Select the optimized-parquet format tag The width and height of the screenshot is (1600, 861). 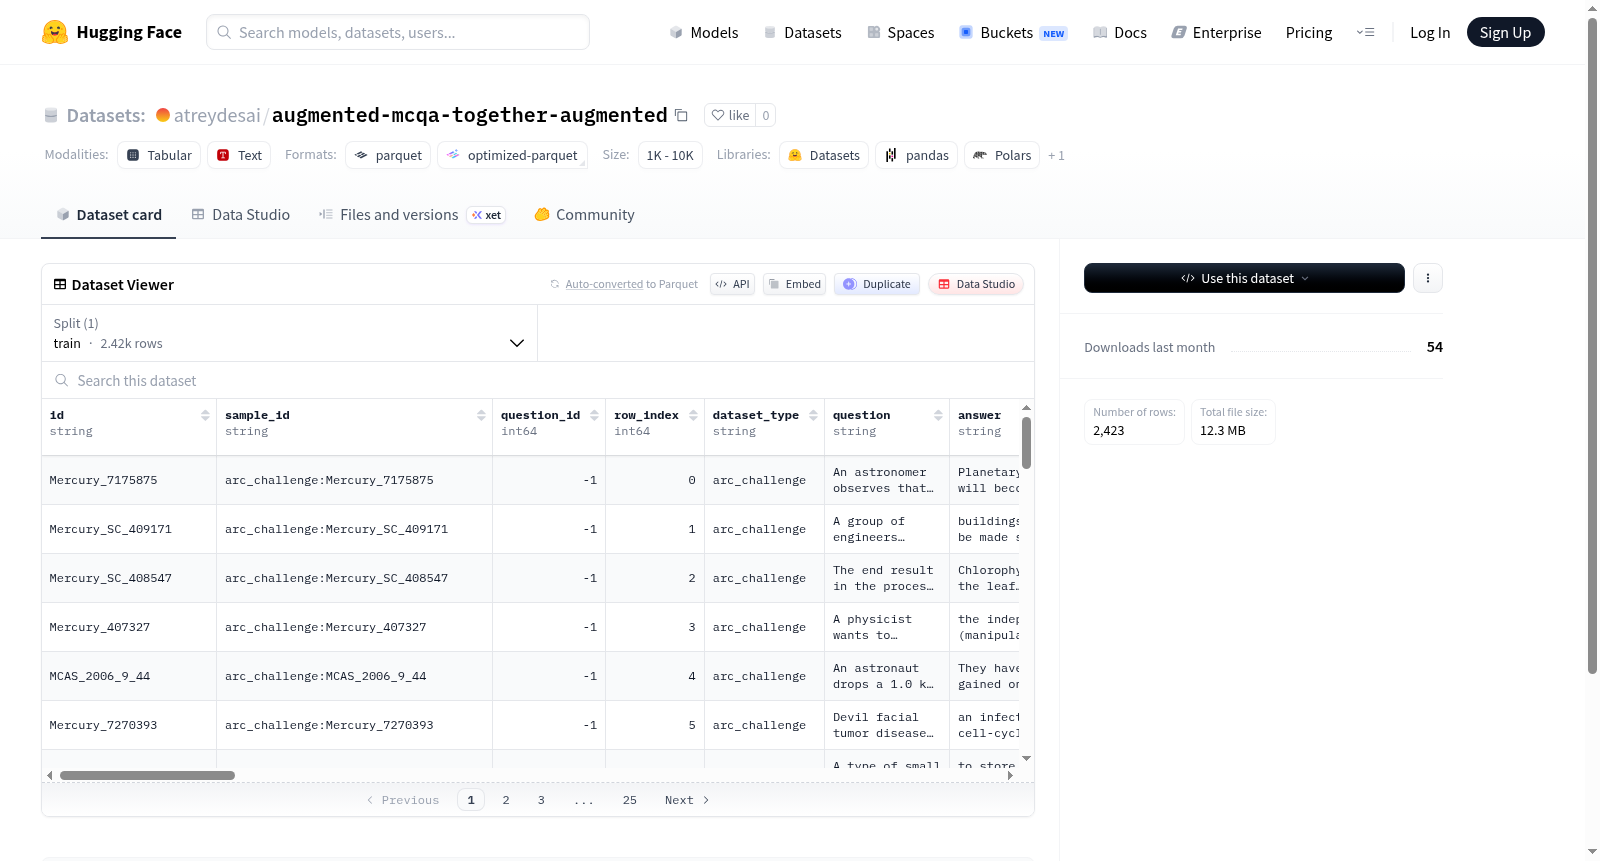click(x=512, y=155)
